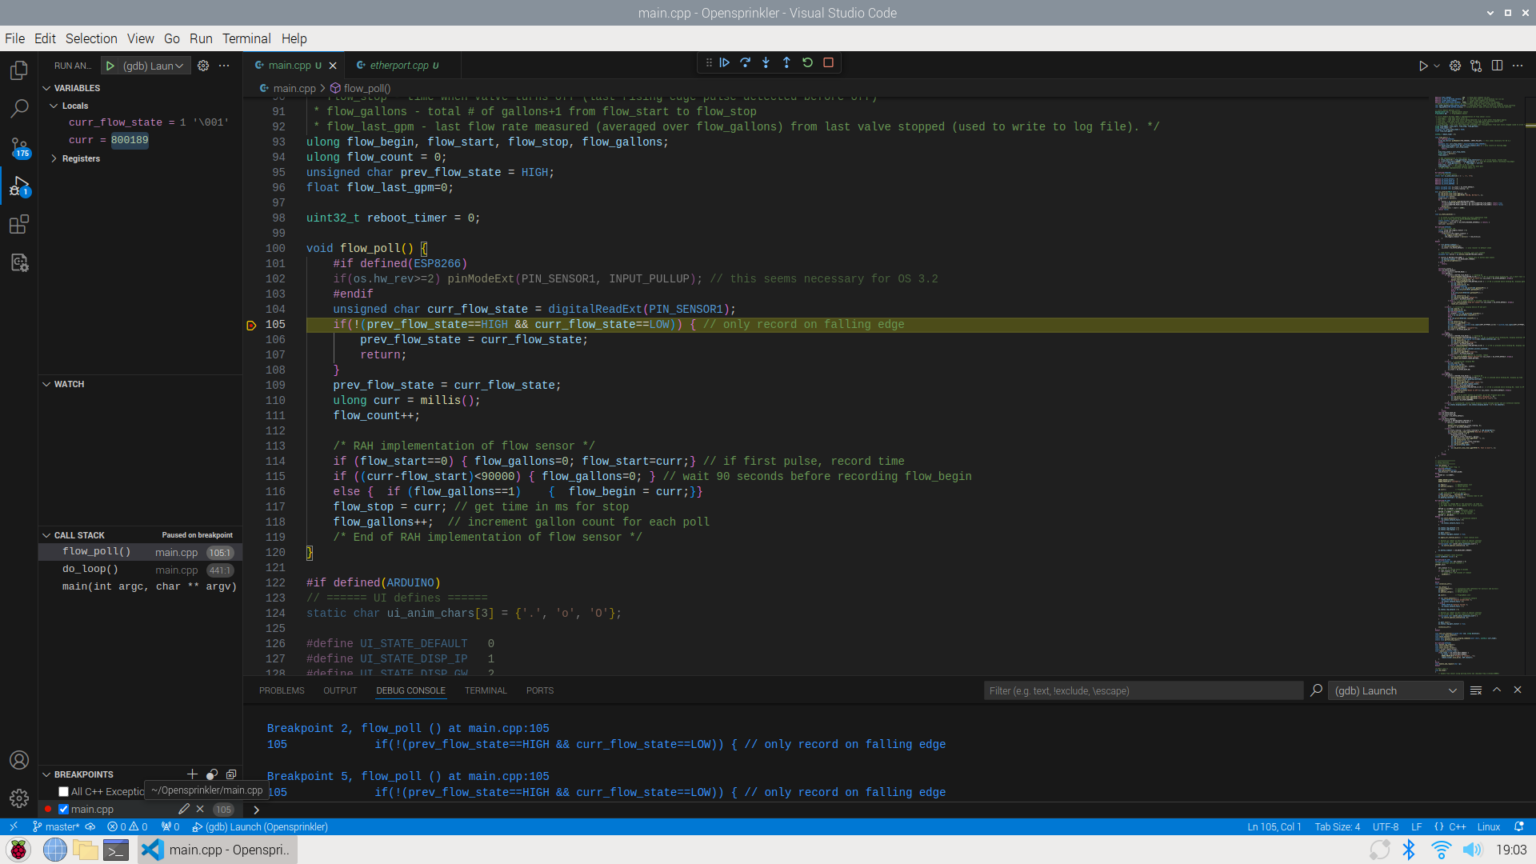Enable All C++ Exceptions breakpoint checkbox

[x=63, y=792]
